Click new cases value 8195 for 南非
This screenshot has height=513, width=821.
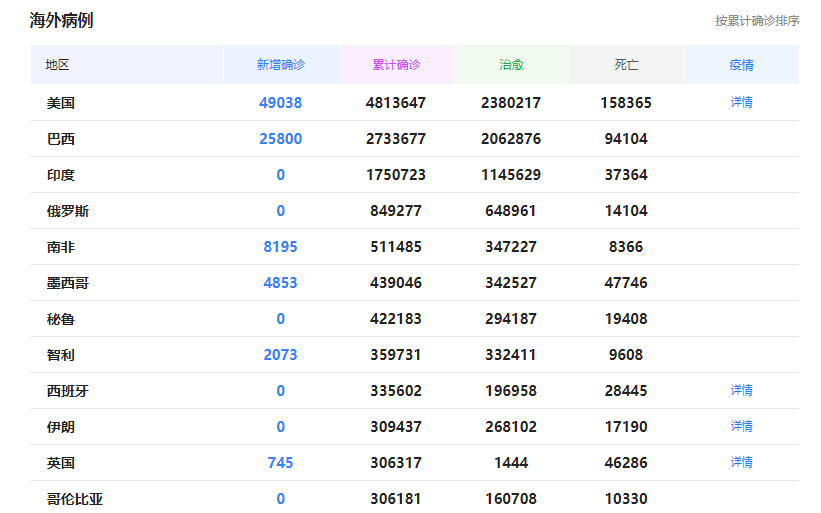tap(281, 247)
